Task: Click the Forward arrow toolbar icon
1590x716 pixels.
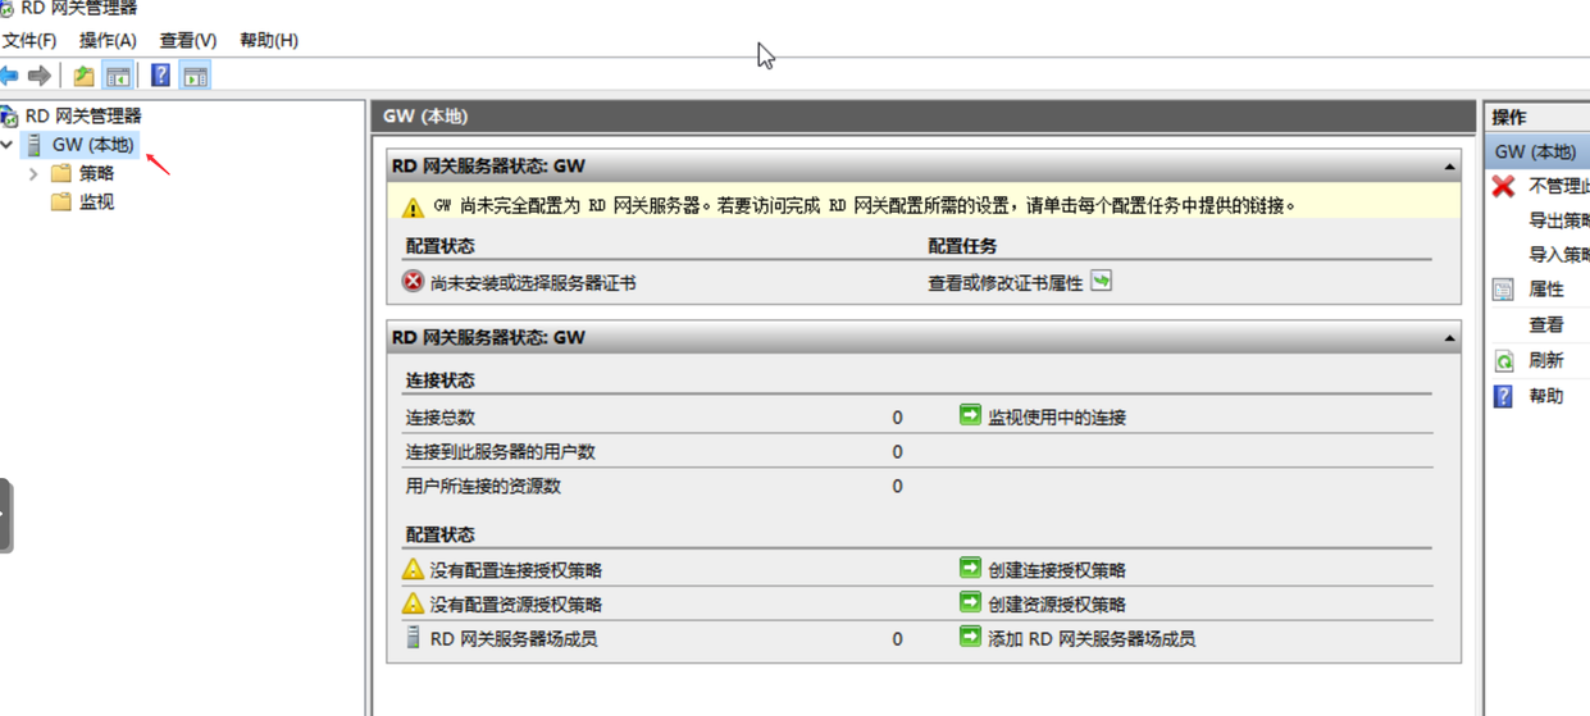Action: pyautogui.click(x=40, y=76)
